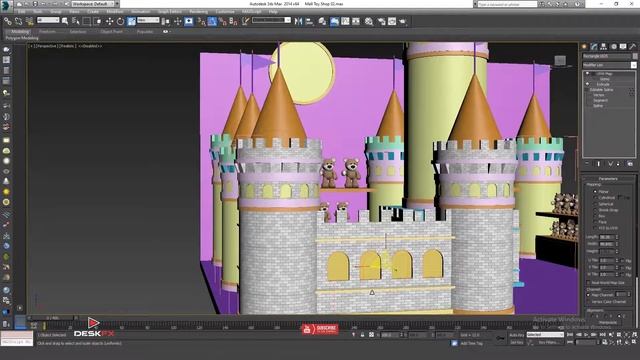Toggle the Pin Stack button

click(587, 164)
